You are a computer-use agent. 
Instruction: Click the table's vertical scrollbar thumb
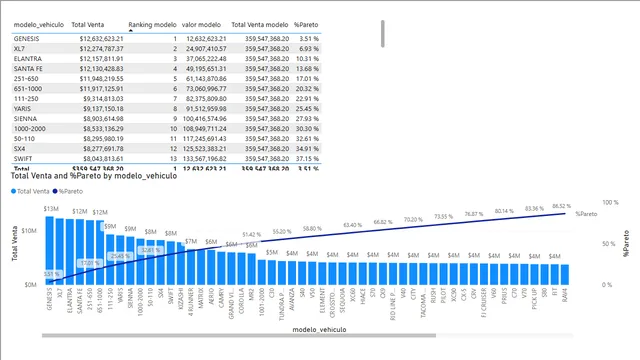[x=382, y=33]
